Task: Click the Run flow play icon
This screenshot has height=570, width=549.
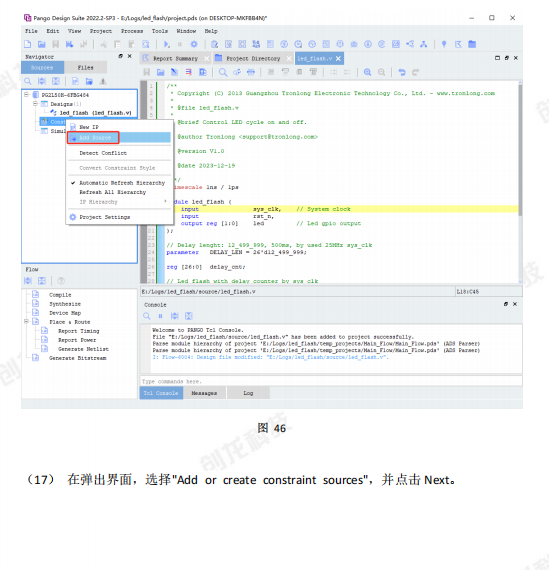Action: 167,44
